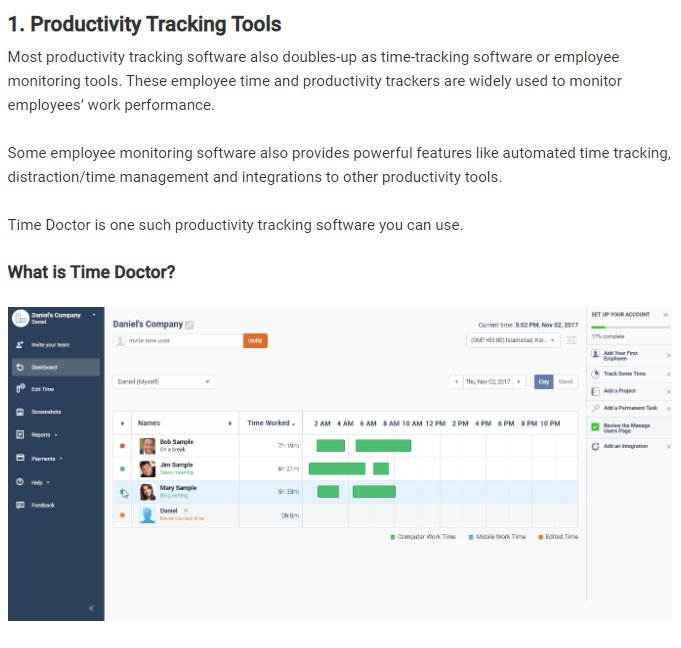The width and height of the screenshot is (681, 648).
Task: Sort by Time Worked column
Action: tap(271, 423)
